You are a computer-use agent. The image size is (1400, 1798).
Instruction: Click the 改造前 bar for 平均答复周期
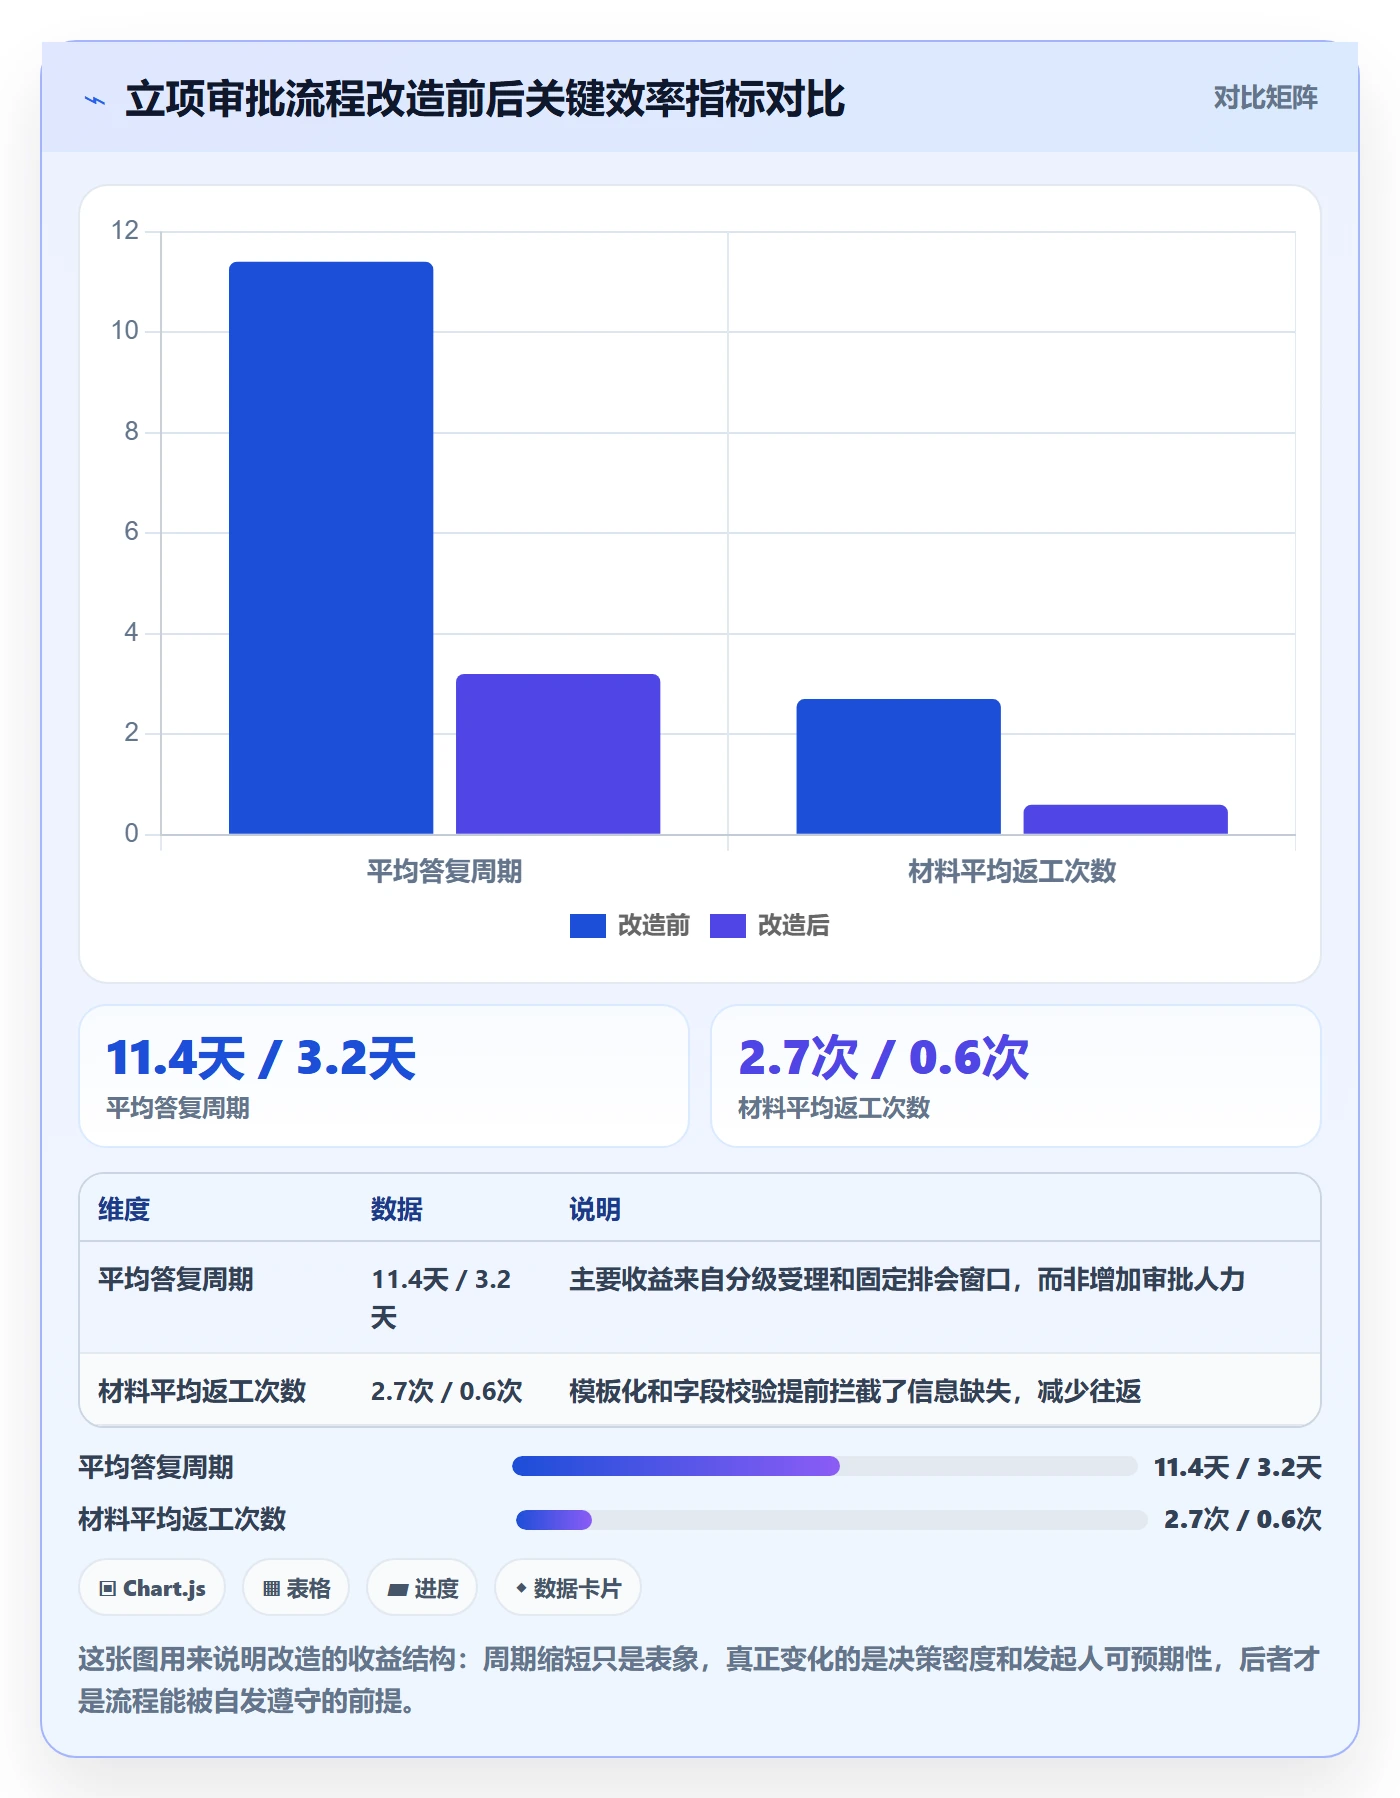[331, 548]
